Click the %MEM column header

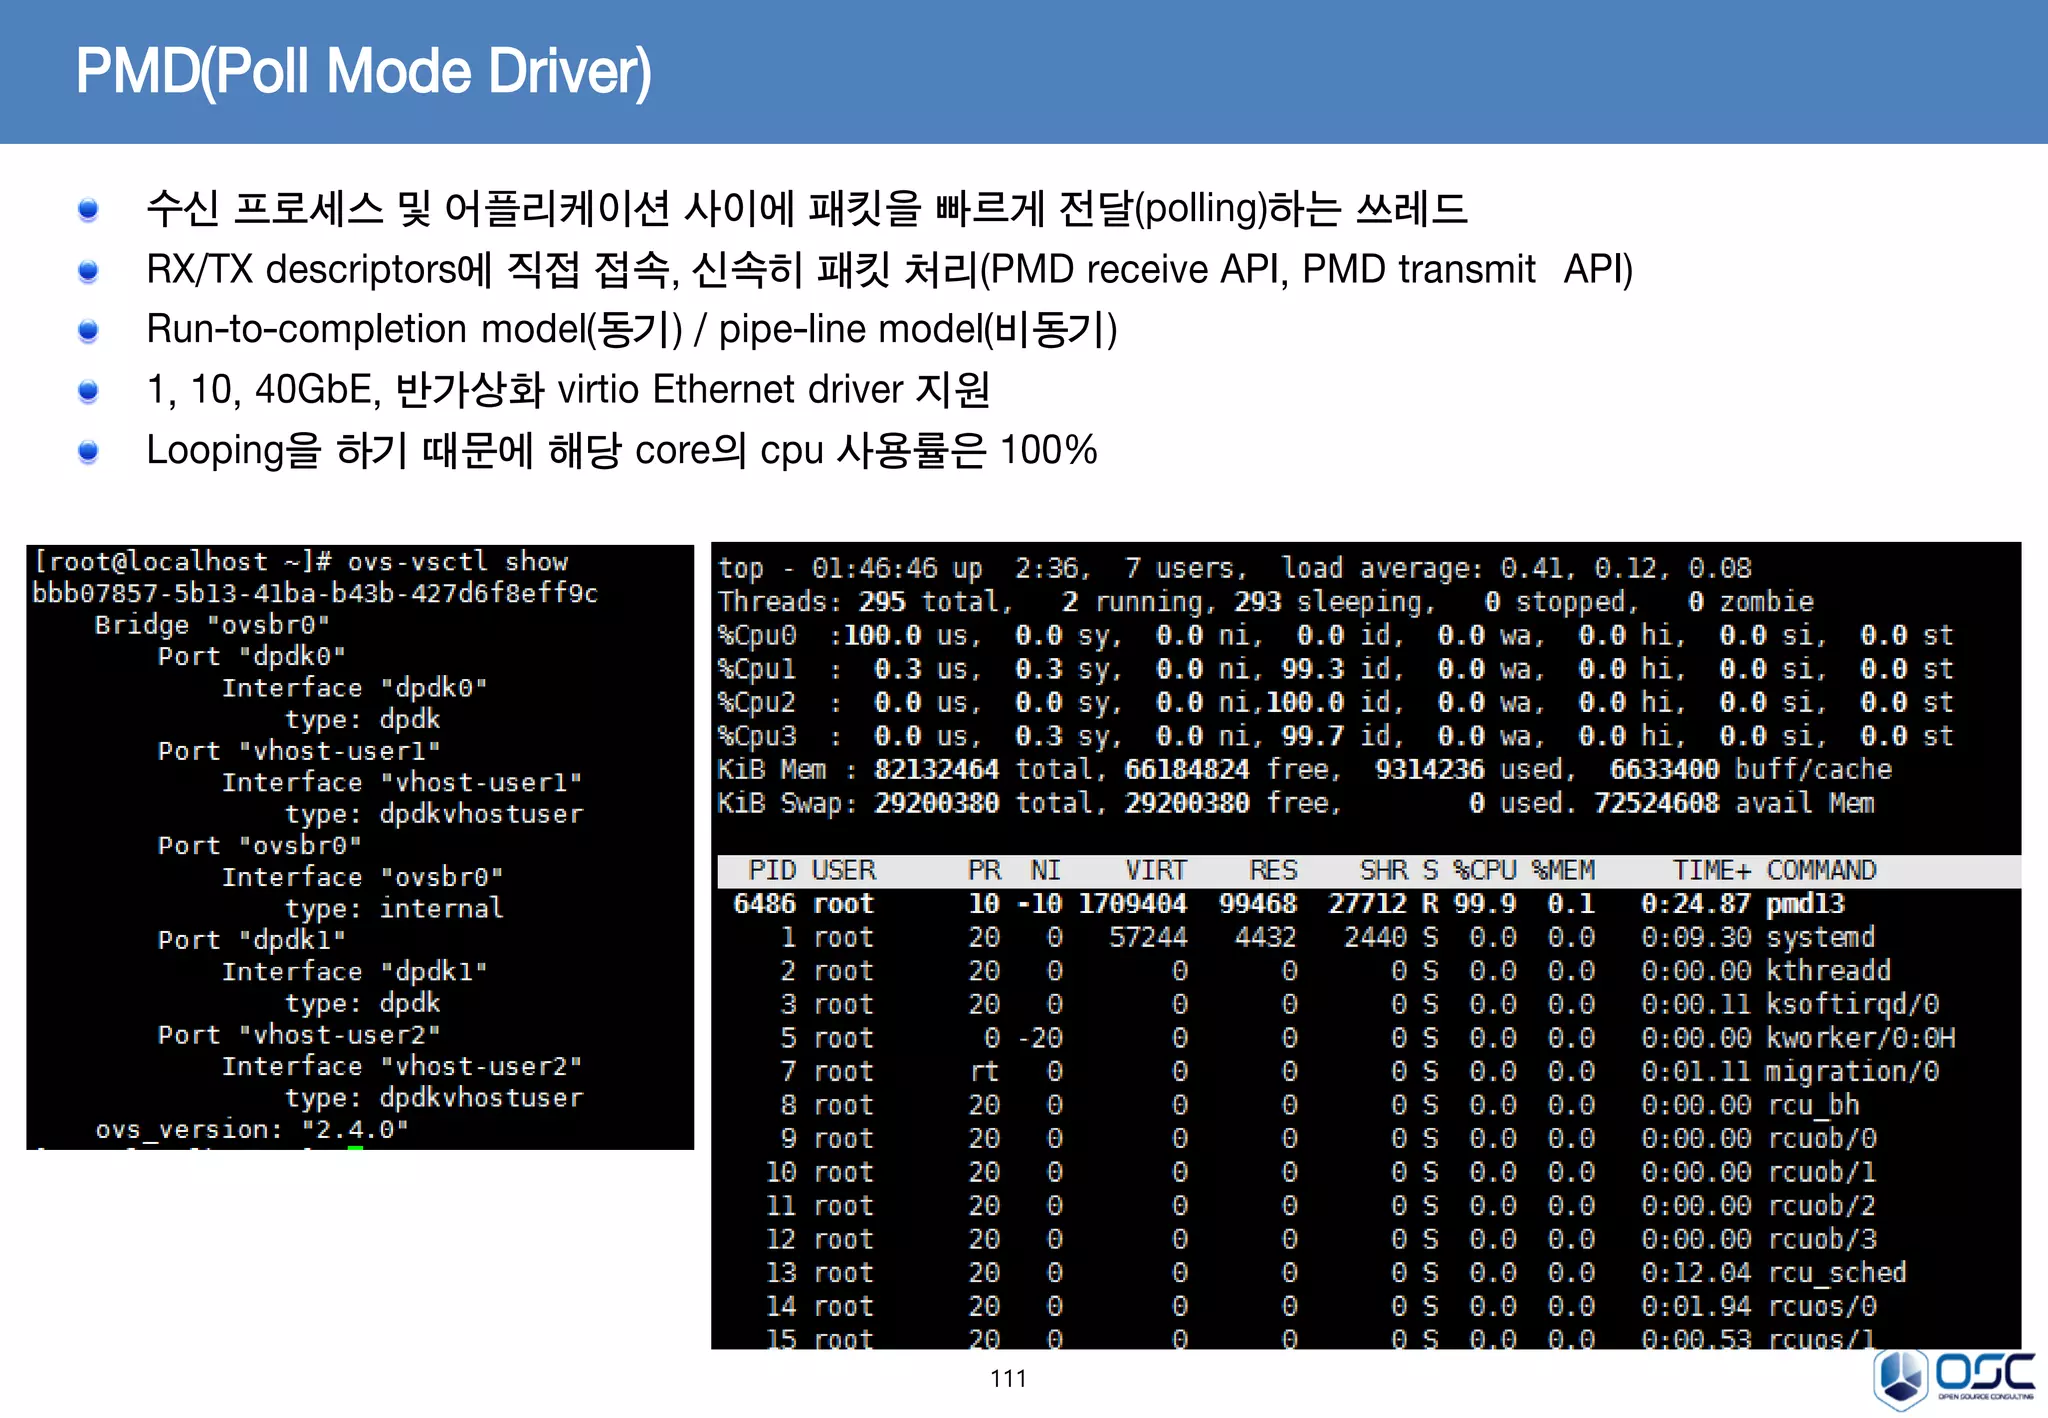tap(1564, 870)
